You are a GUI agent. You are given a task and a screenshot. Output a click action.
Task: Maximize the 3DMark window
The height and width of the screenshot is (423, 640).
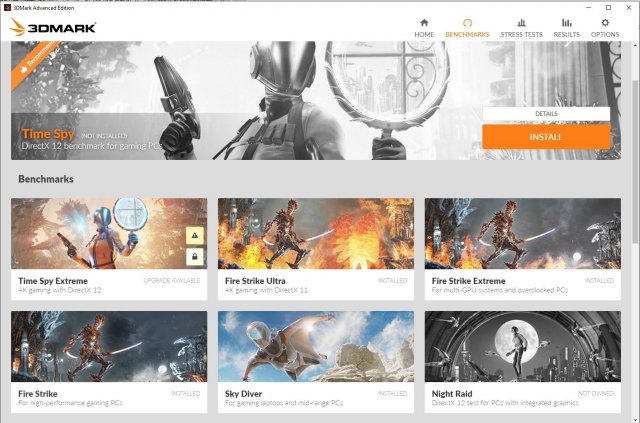(x=609, y=7)
